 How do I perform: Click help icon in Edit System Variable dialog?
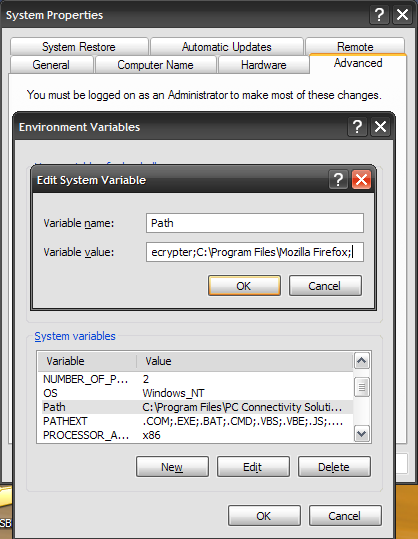pos(338,179)
